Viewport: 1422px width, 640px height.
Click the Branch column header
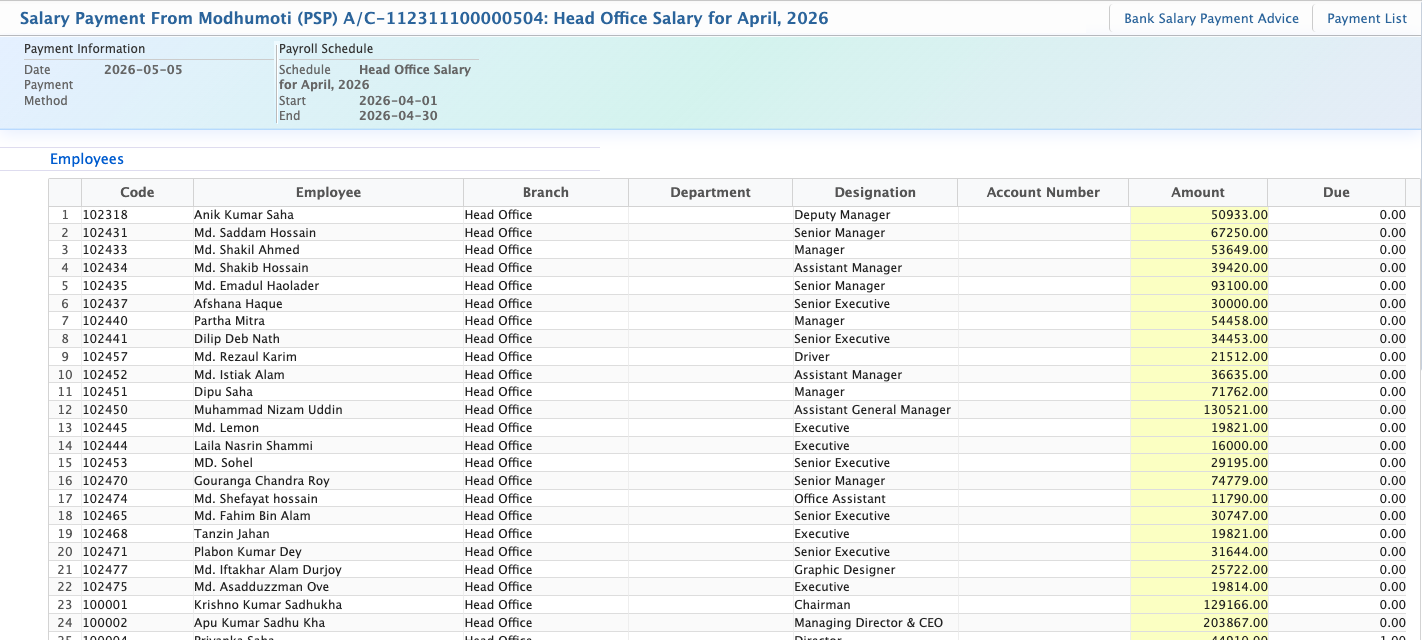545,192
